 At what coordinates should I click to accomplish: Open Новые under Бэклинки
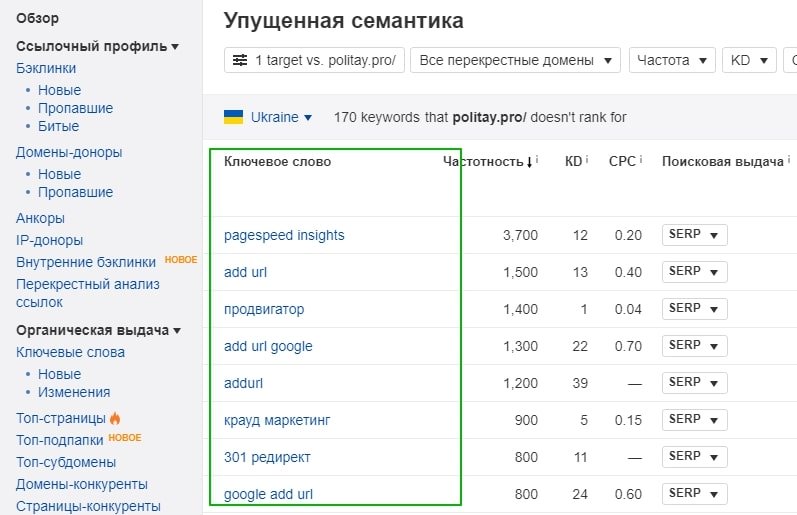tap(59, 90)
